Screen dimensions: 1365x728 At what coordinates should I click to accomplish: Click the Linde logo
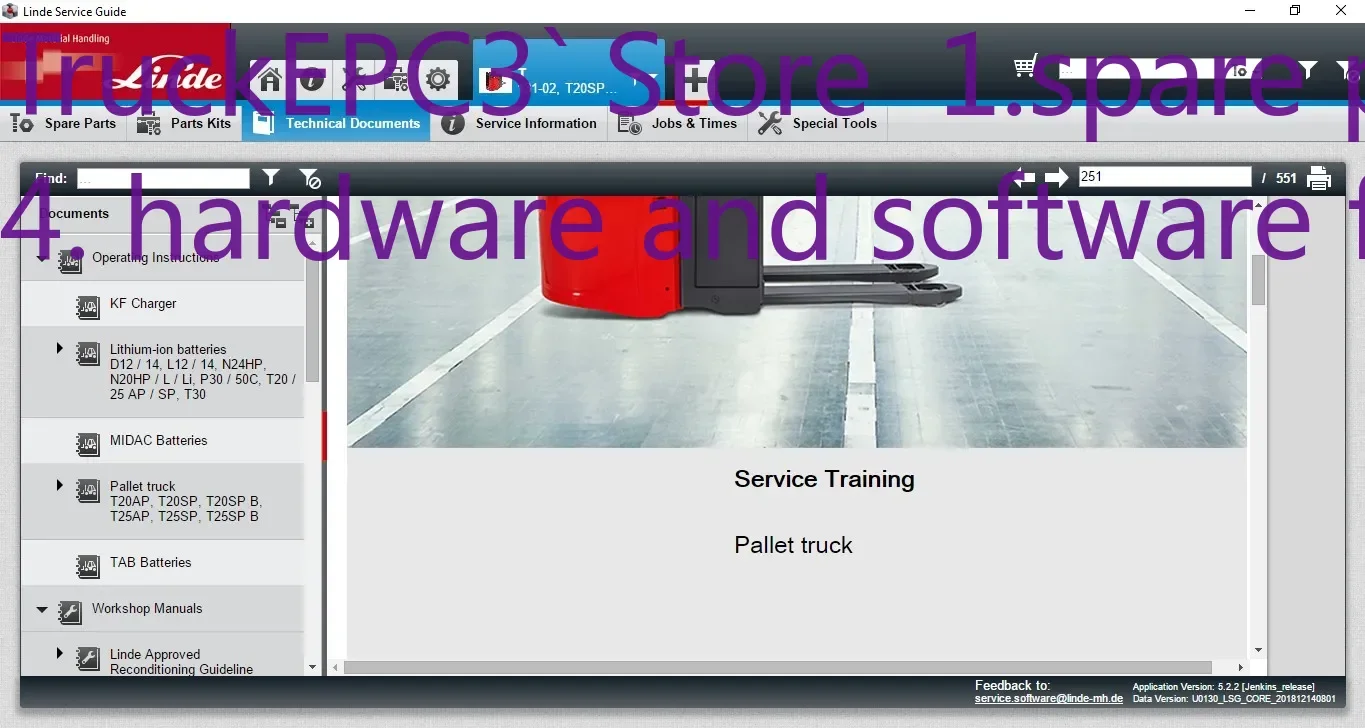[166, 77]
